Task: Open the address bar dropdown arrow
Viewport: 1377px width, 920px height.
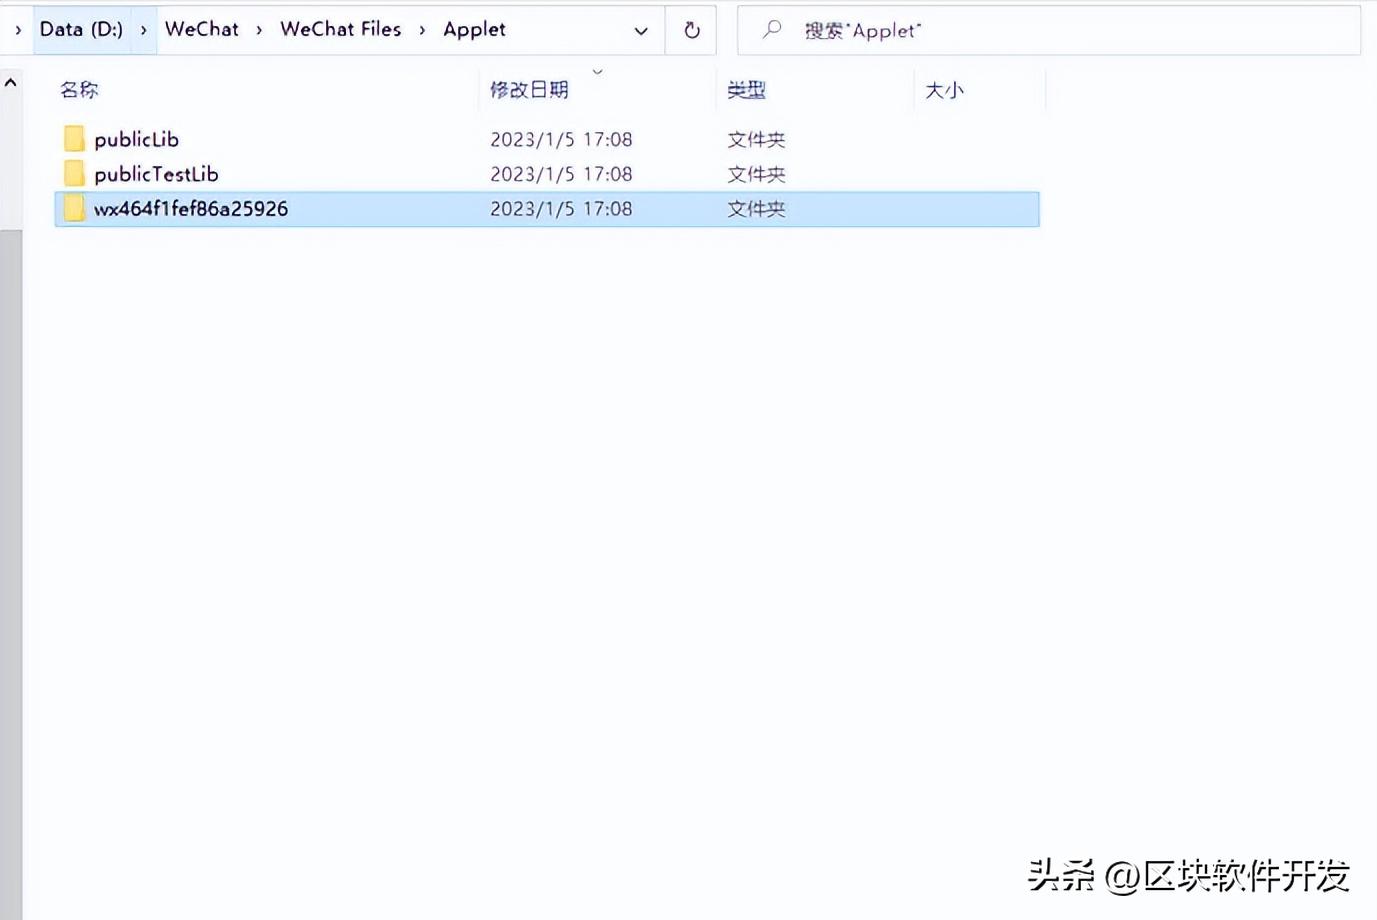Action: pyautogui.click(x=641, y=31)
